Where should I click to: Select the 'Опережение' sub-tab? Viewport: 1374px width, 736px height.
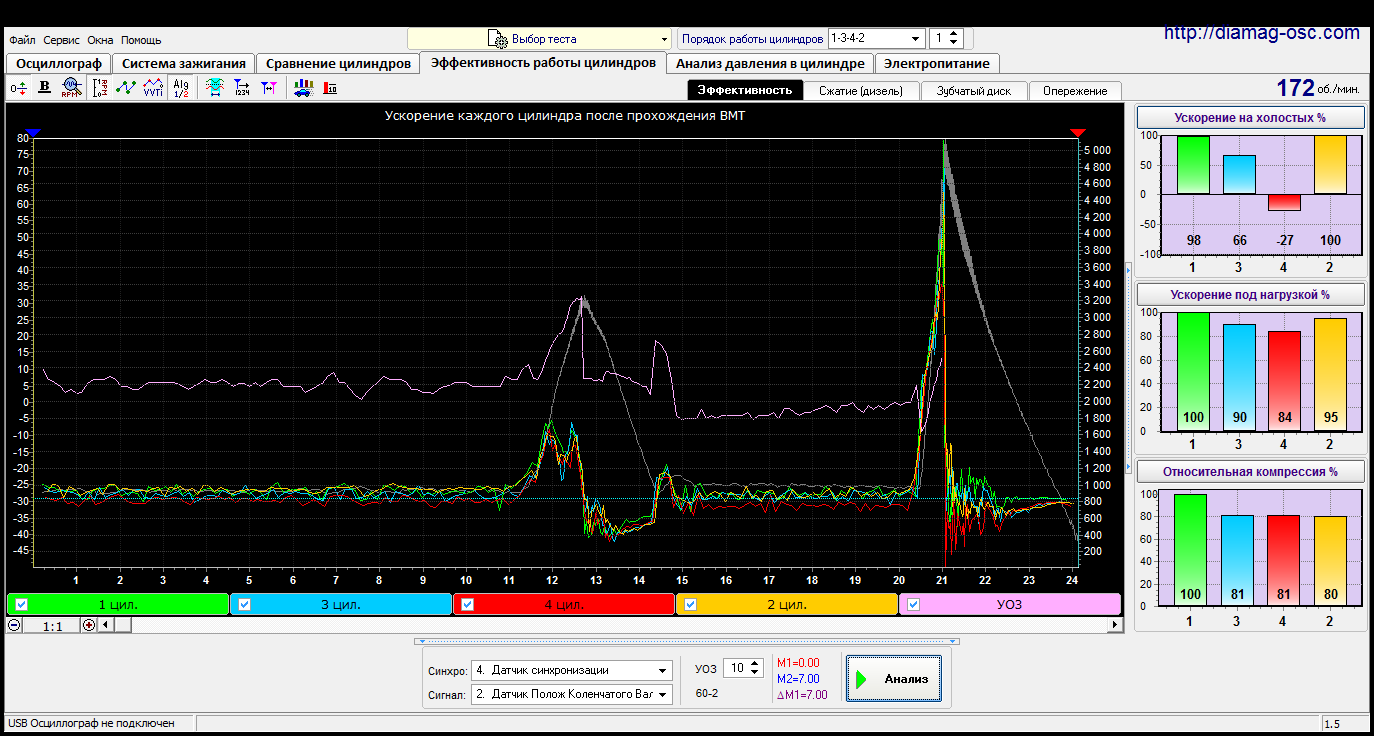pyautogui.click(x=1075, y=90)
